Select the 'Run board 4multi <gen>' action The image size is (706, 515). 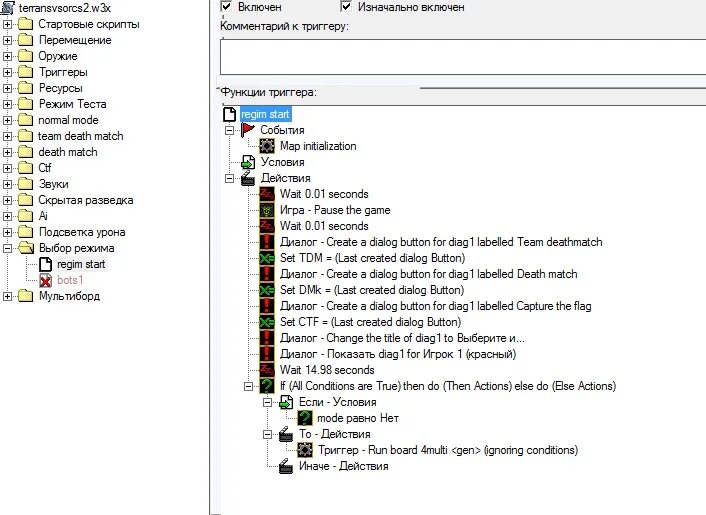448,450
